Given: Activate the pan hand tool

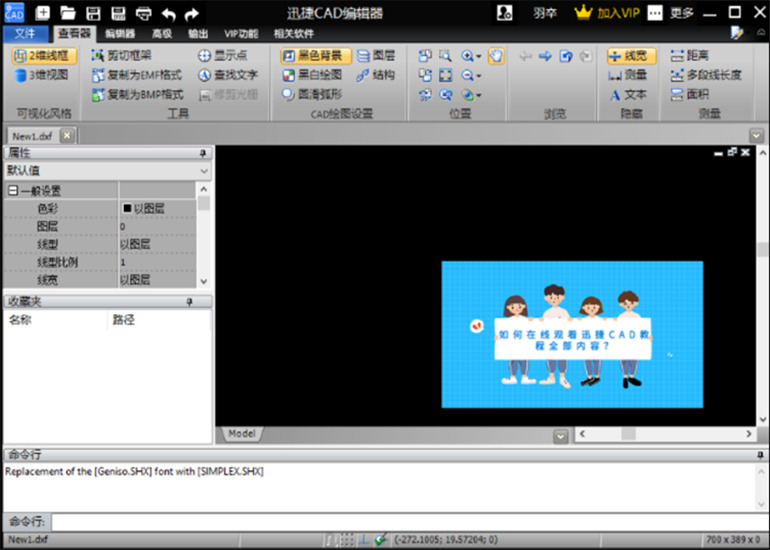Looking at the screenshot, I should (x=496, y=55).
